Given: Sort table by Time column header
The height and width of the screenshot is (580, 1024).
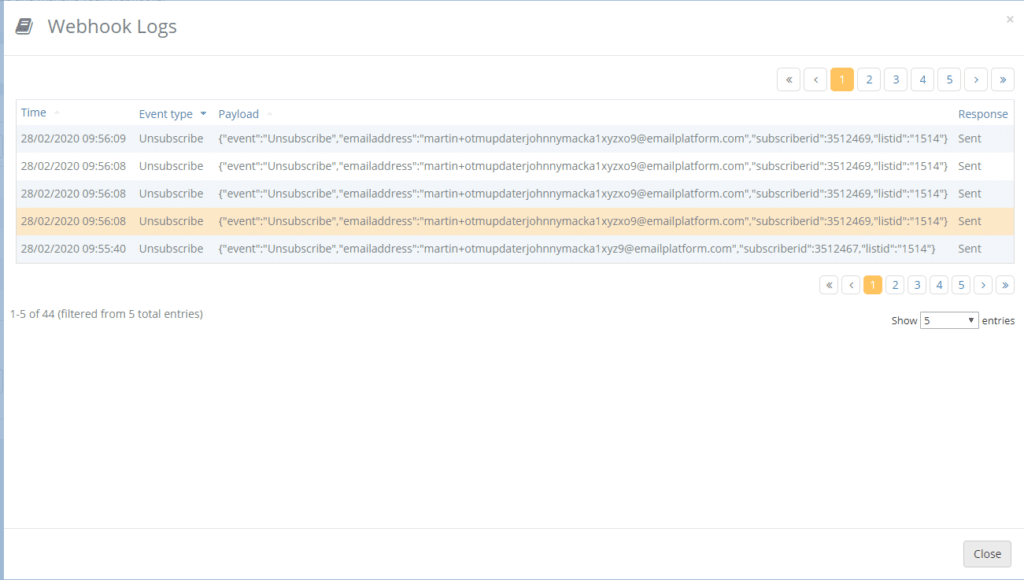Looking at the screenshot, I should pyautogui.click(x=33, y=112).
